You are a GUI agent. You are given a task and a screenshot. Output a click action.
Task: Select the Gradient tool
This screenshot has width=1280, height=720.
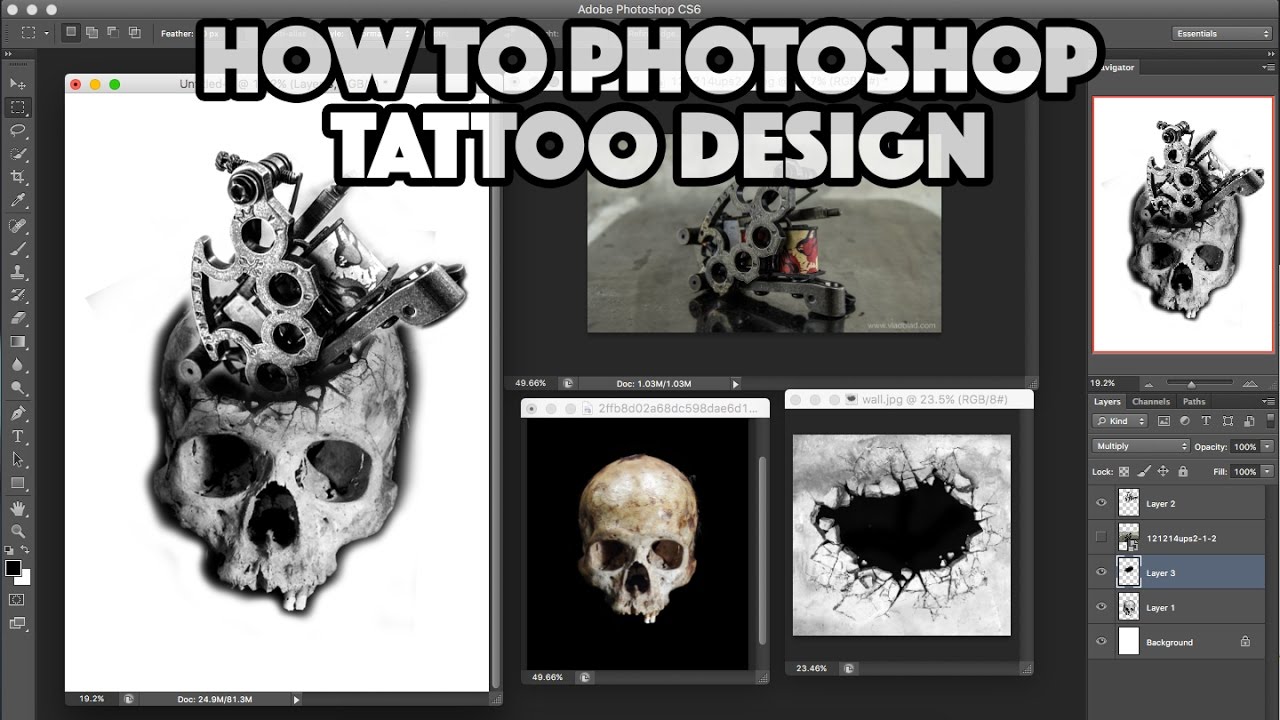coord(17,342)
